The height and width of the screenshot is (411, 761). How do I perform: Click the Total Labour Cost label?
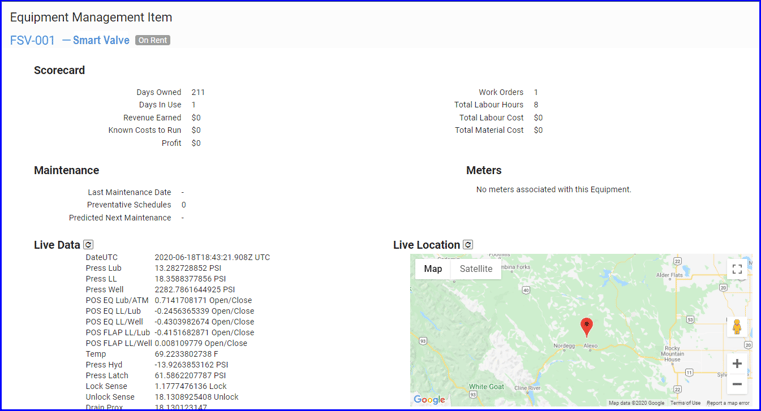pyautogui.click(x=491, y=117)
